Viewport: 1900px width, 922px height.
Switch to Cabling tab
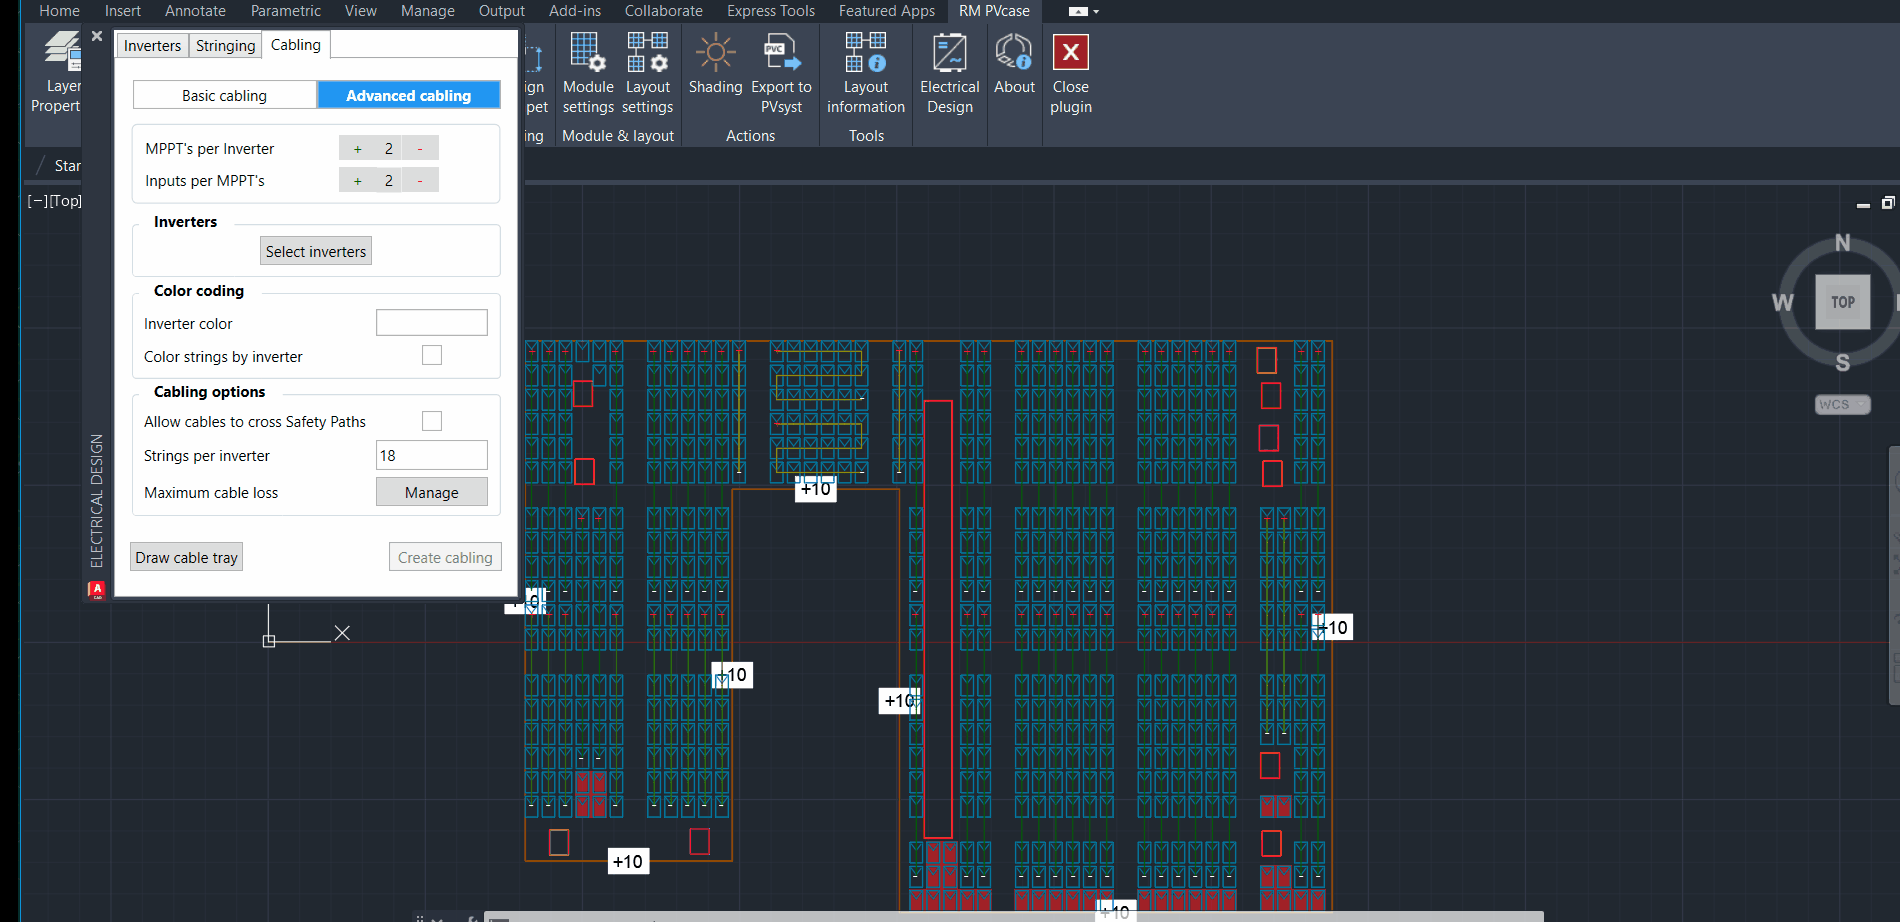point(296,45)
